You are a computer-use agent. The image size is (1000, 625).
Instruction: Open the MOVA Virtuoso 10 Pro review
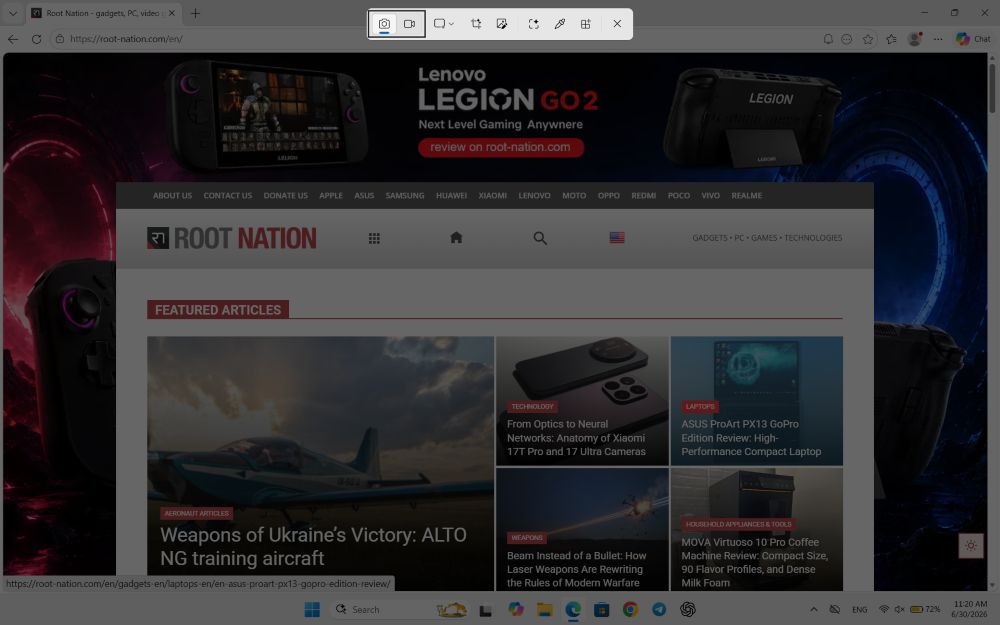click(754, 562)
